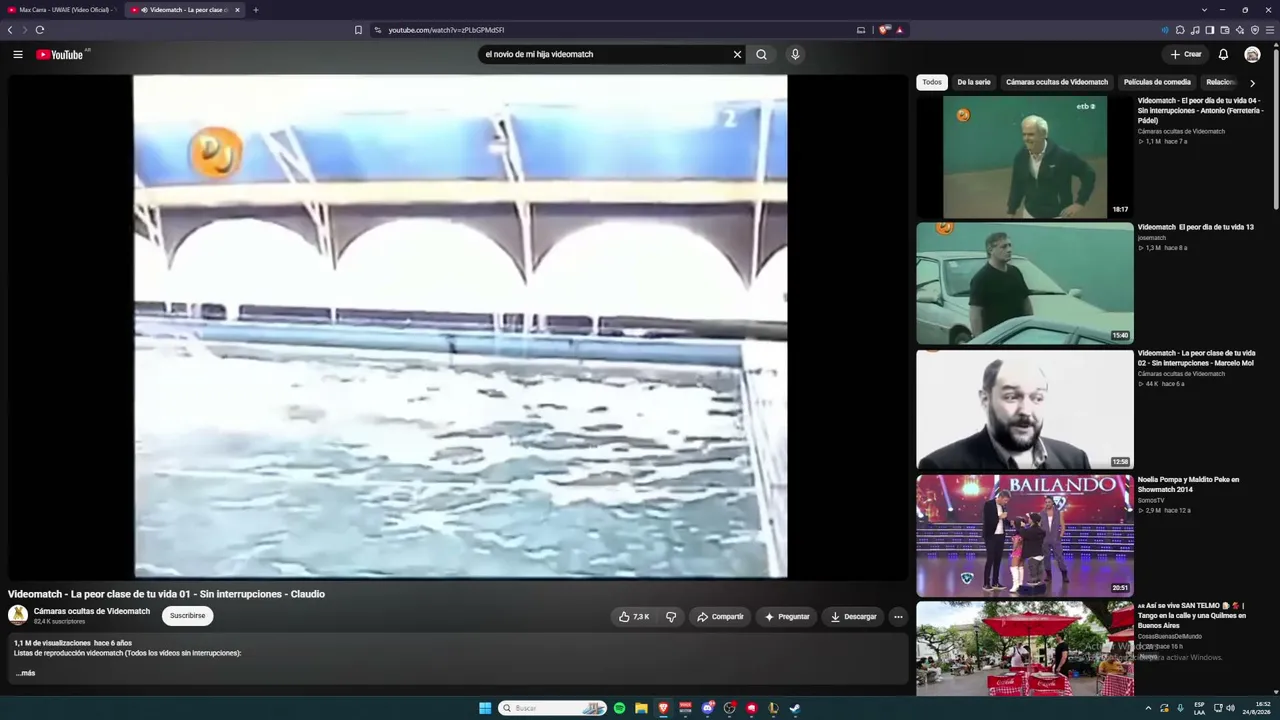This screenshot has height=720, width=1280.
Task: Open the channel avatar of Cámaras ocultas de Videomatch
Action: coord(18,615)
